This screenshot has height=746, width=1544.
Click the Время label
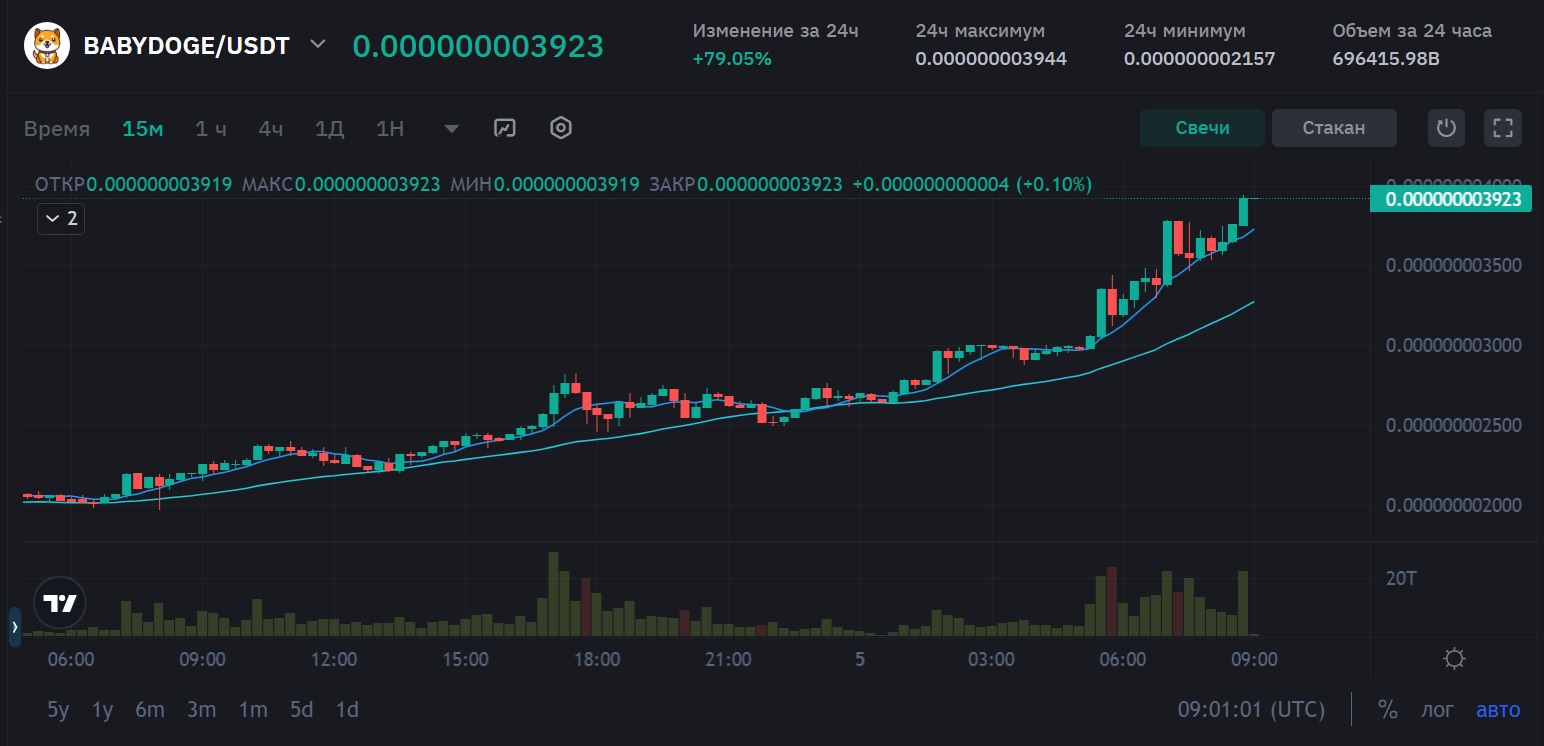tap(57, 129)
